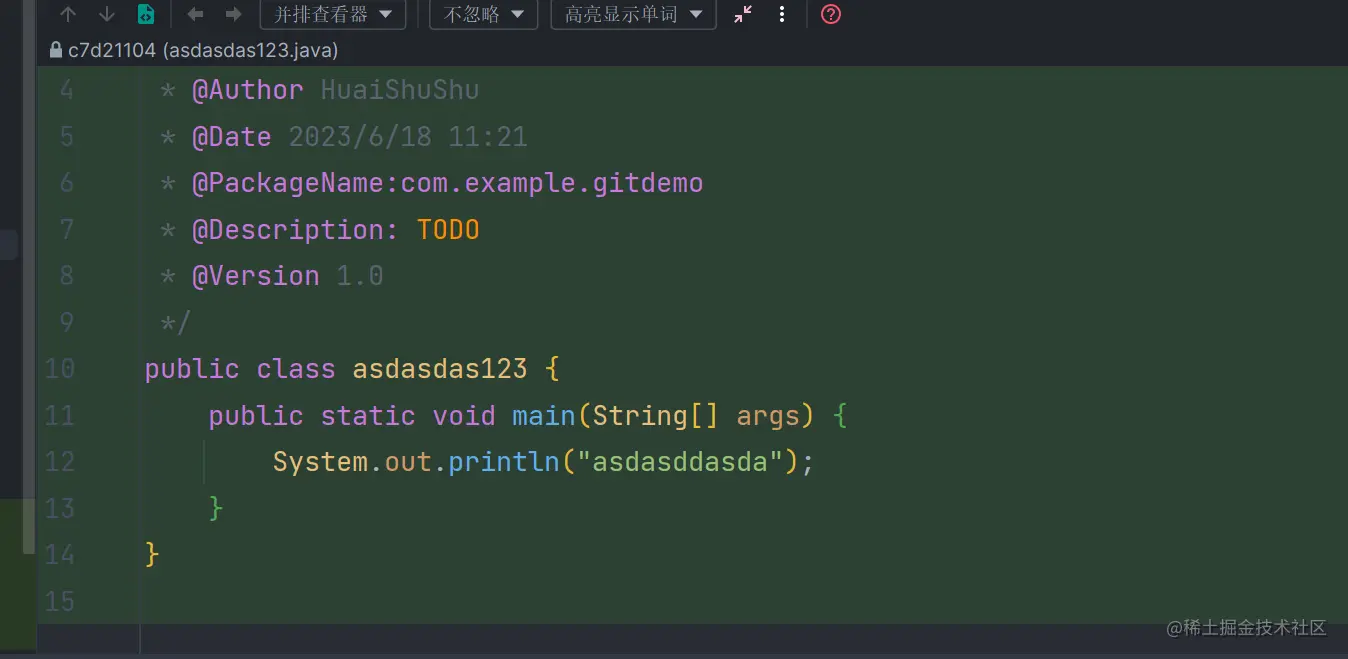
Task: Open help with the red question mark icon
Action: coord(831,15)
